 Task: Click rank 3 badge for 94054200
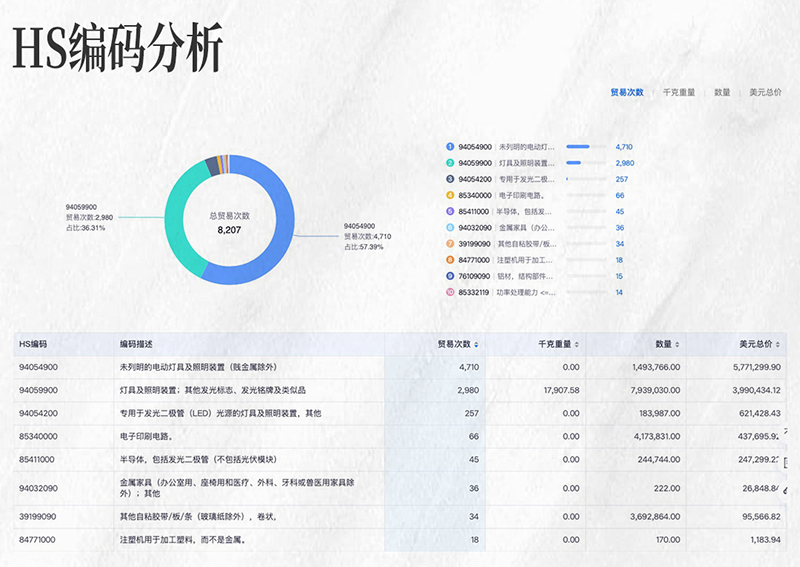click(450, 179)
